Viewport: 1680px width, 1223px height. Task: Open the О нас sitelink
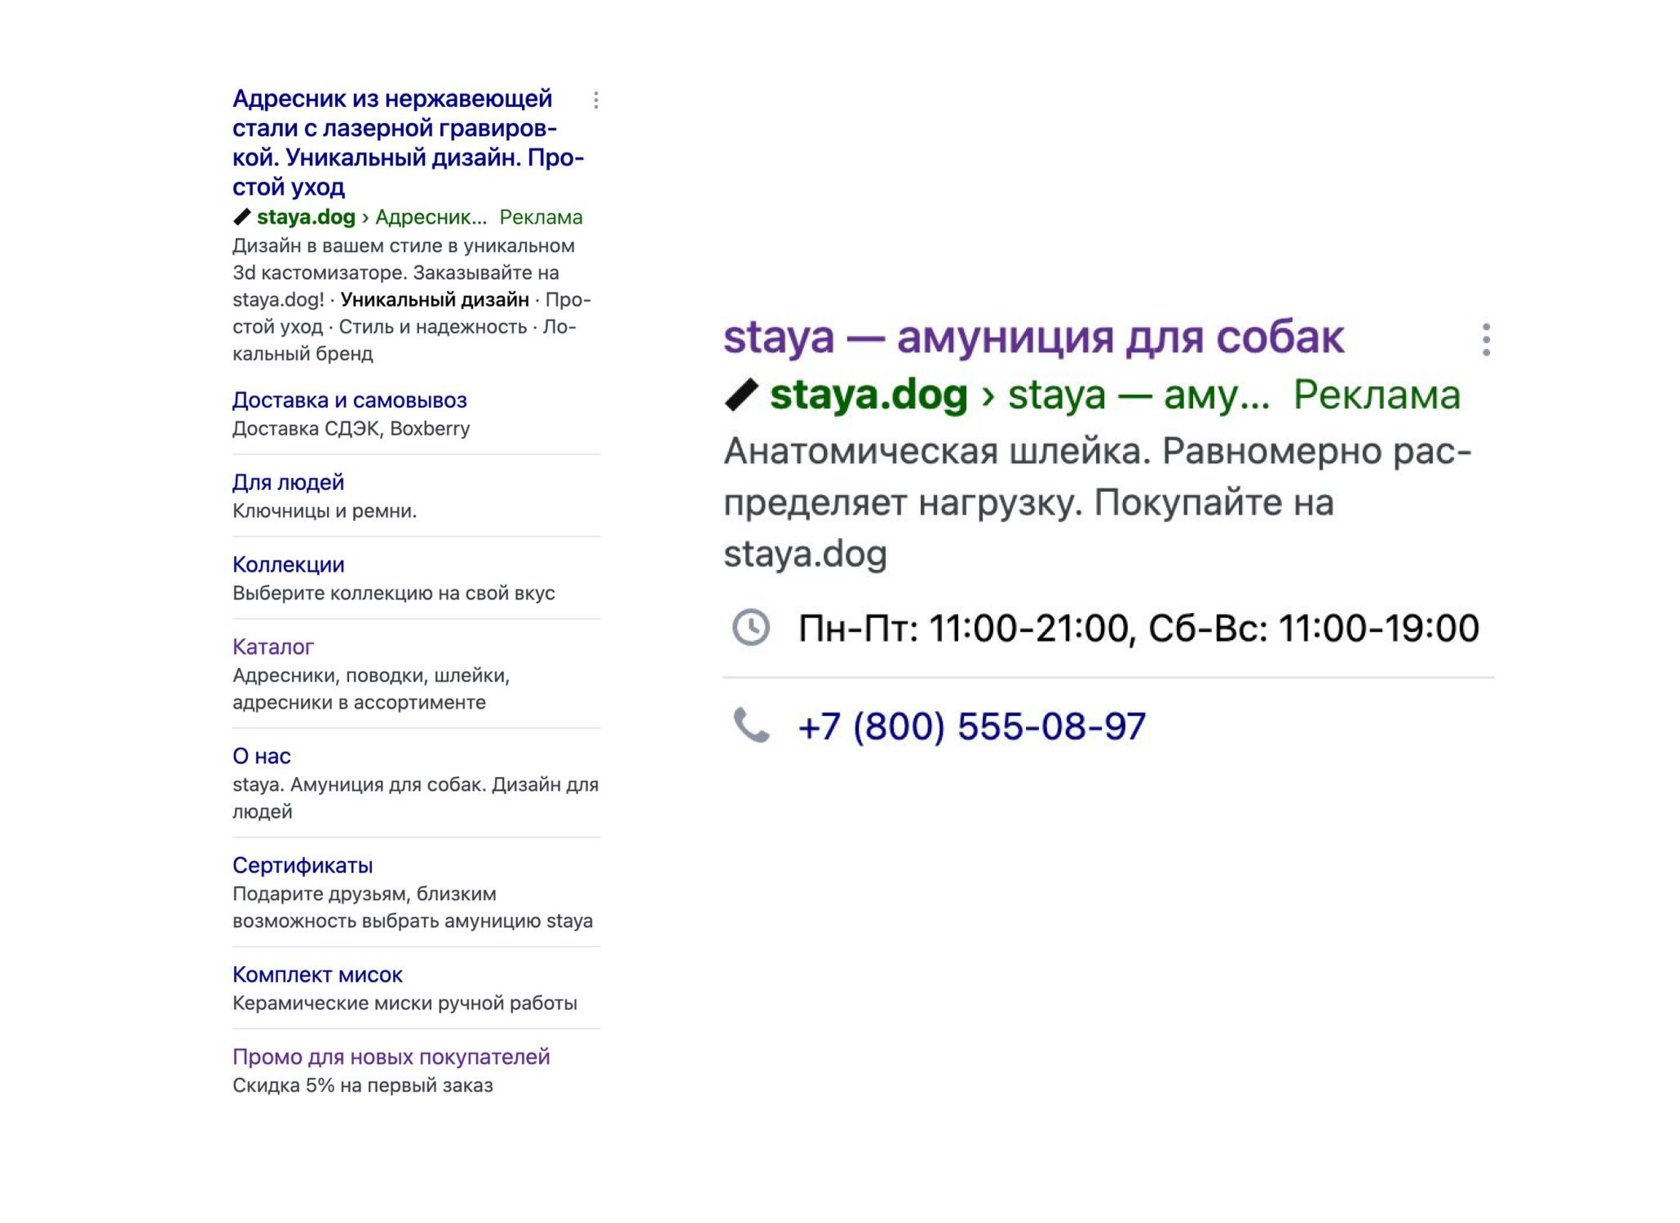coord(261,756)
